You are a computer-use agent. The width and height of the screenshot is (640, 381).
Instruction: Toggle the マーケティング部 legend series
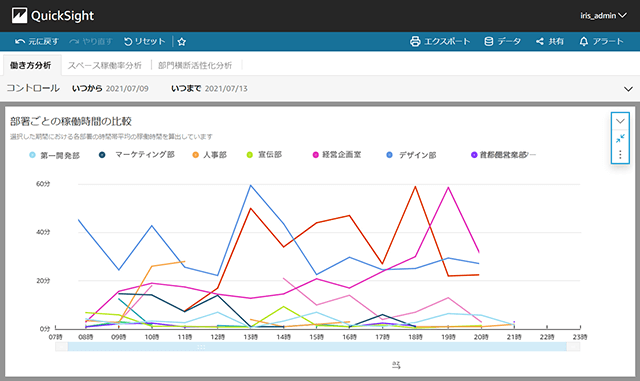(x=137, y=155)
